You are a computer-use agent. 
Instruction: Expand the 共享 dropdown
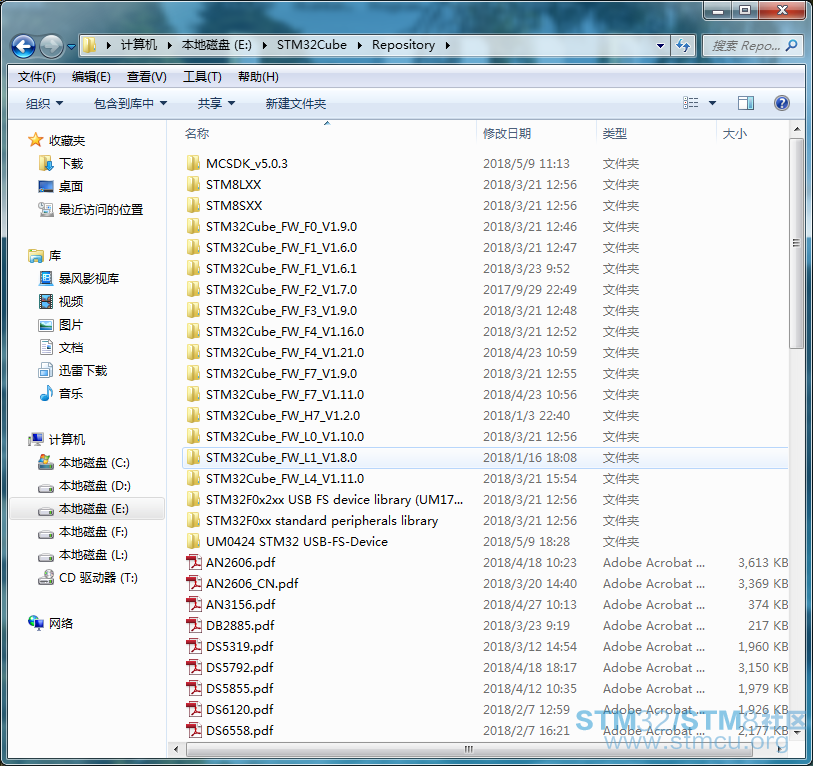pyautogui.click(x=216, y=103)
